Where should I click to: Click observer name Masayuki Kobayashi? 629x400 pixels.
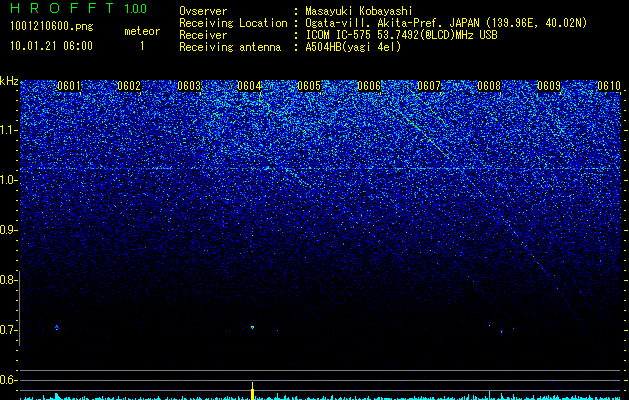pyautogui.click(x=359, y=11)
